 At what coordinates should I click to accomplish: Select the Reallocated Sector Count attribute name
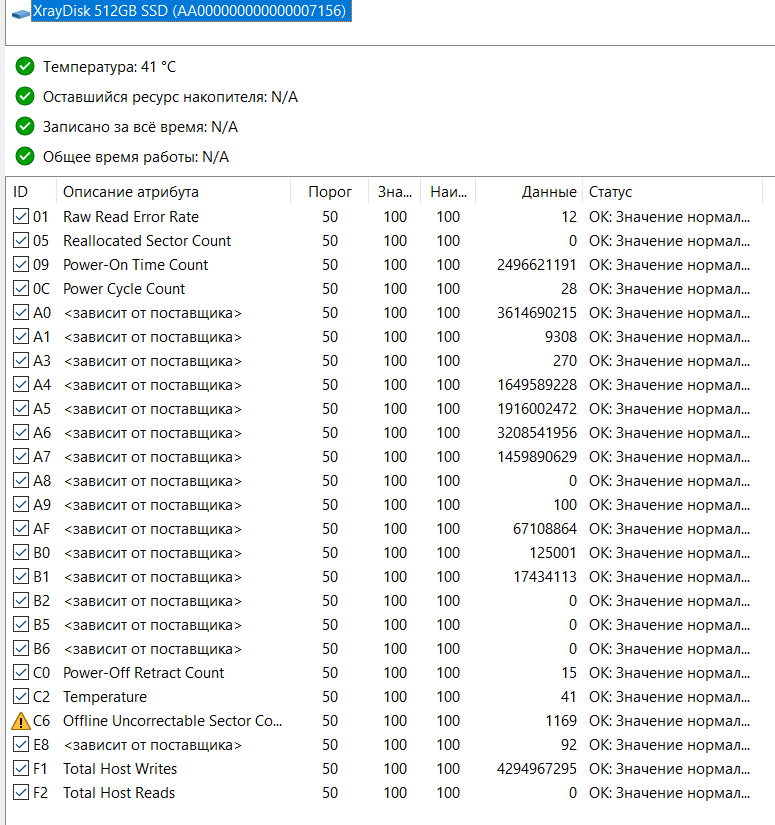tap(147, 241)
